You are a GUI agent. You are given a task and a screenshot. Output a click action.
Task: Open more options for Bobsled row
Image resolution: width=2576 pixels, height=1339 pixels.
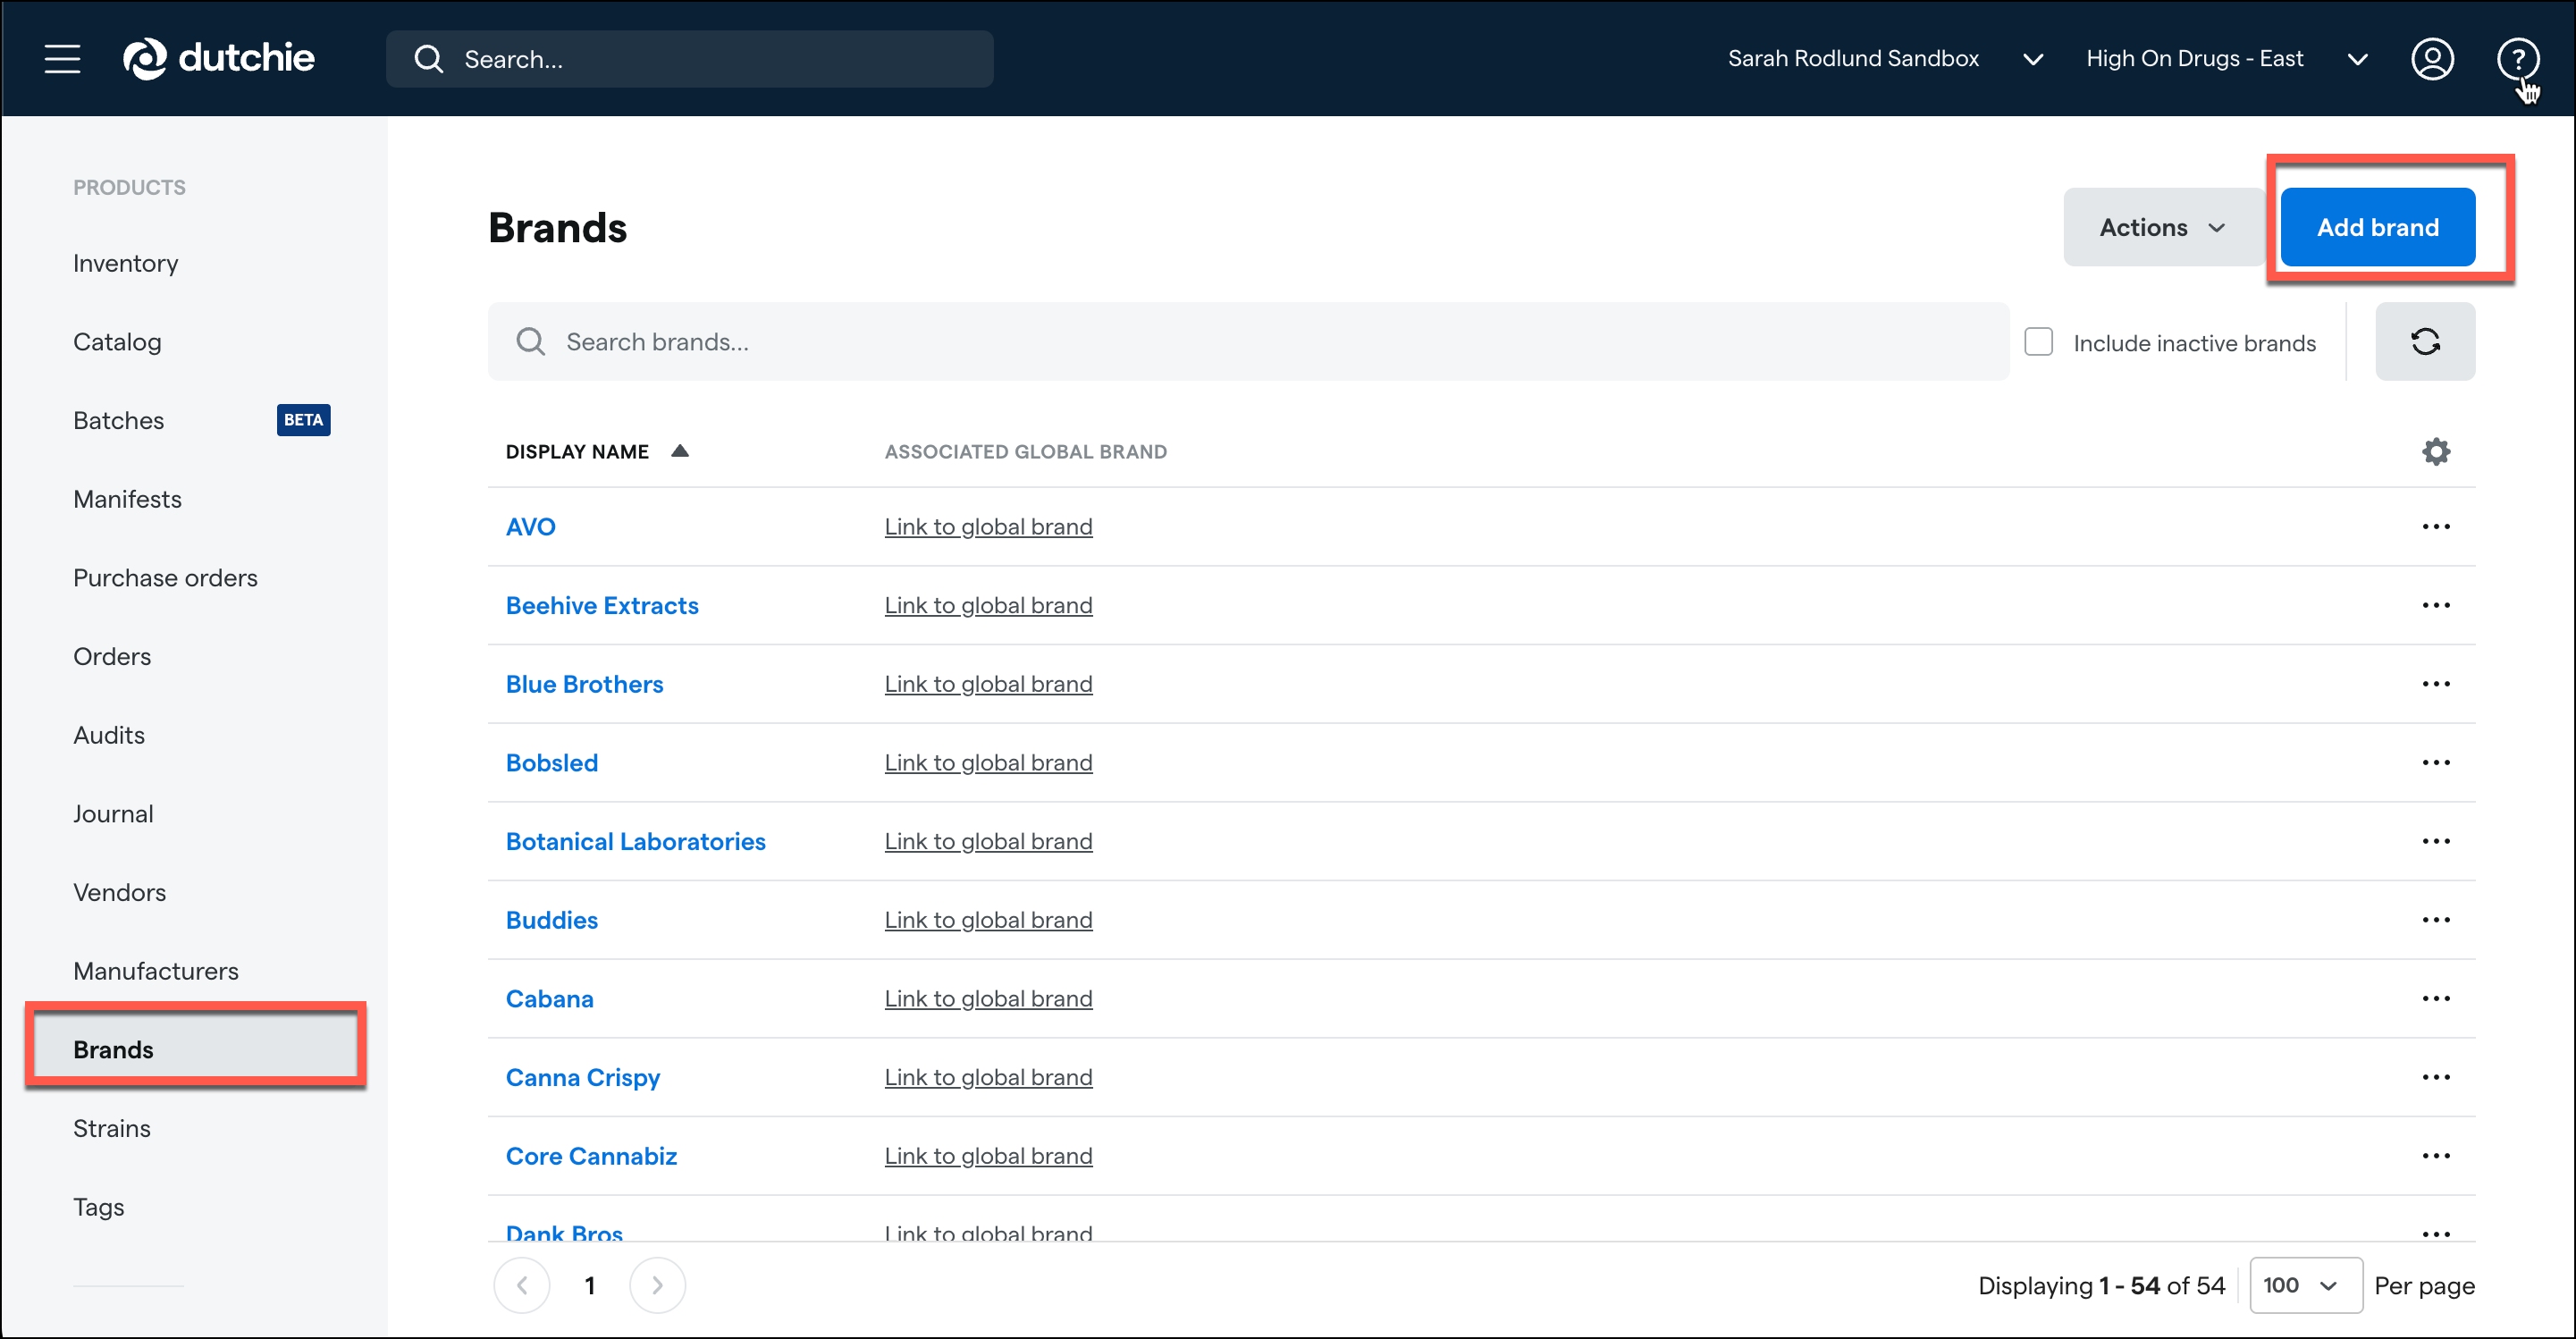2435,763
